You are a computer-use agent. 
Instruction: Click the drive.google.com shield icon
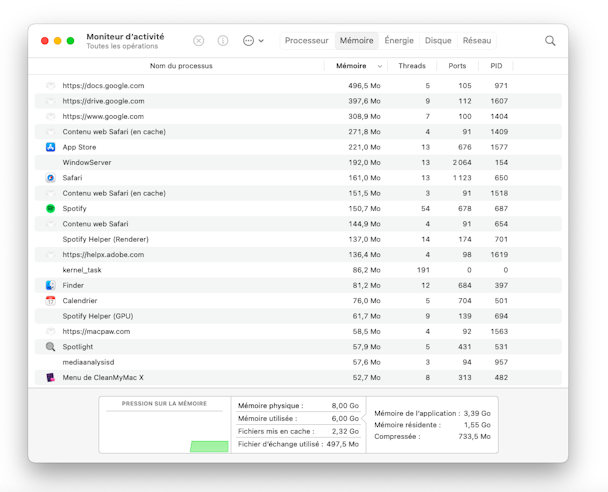click(x=50, y=101)
